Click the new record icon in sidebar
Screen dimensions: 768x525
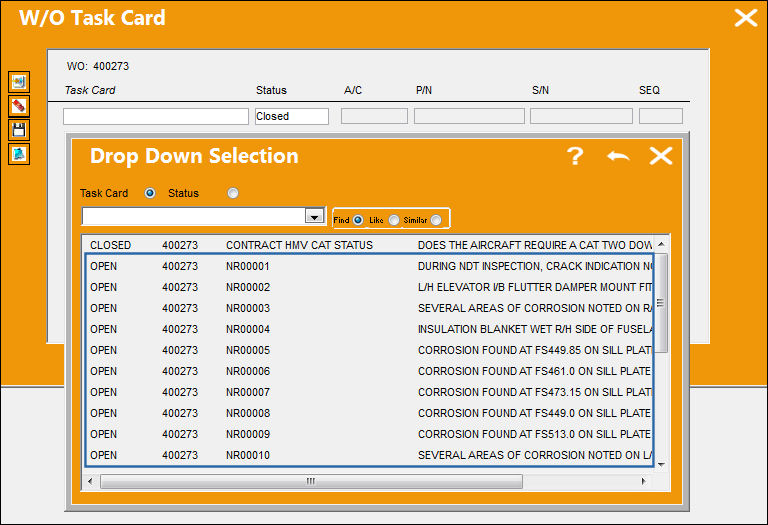point(19,82)
